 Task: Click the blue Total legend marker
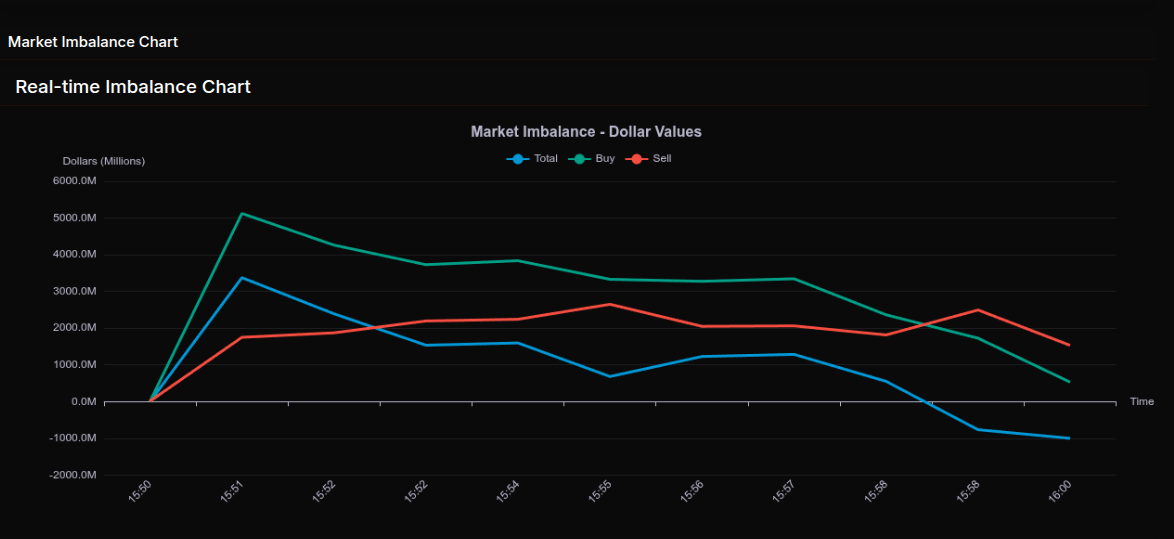517,159
